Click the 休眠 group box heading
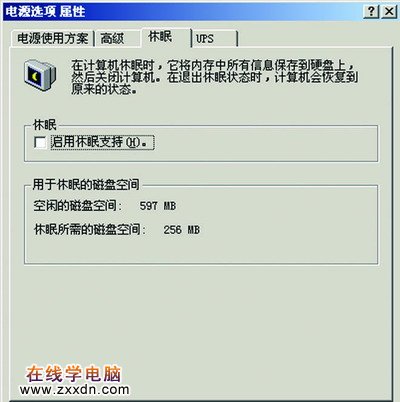This screenshot has width=400, height=402. point(45,125)
